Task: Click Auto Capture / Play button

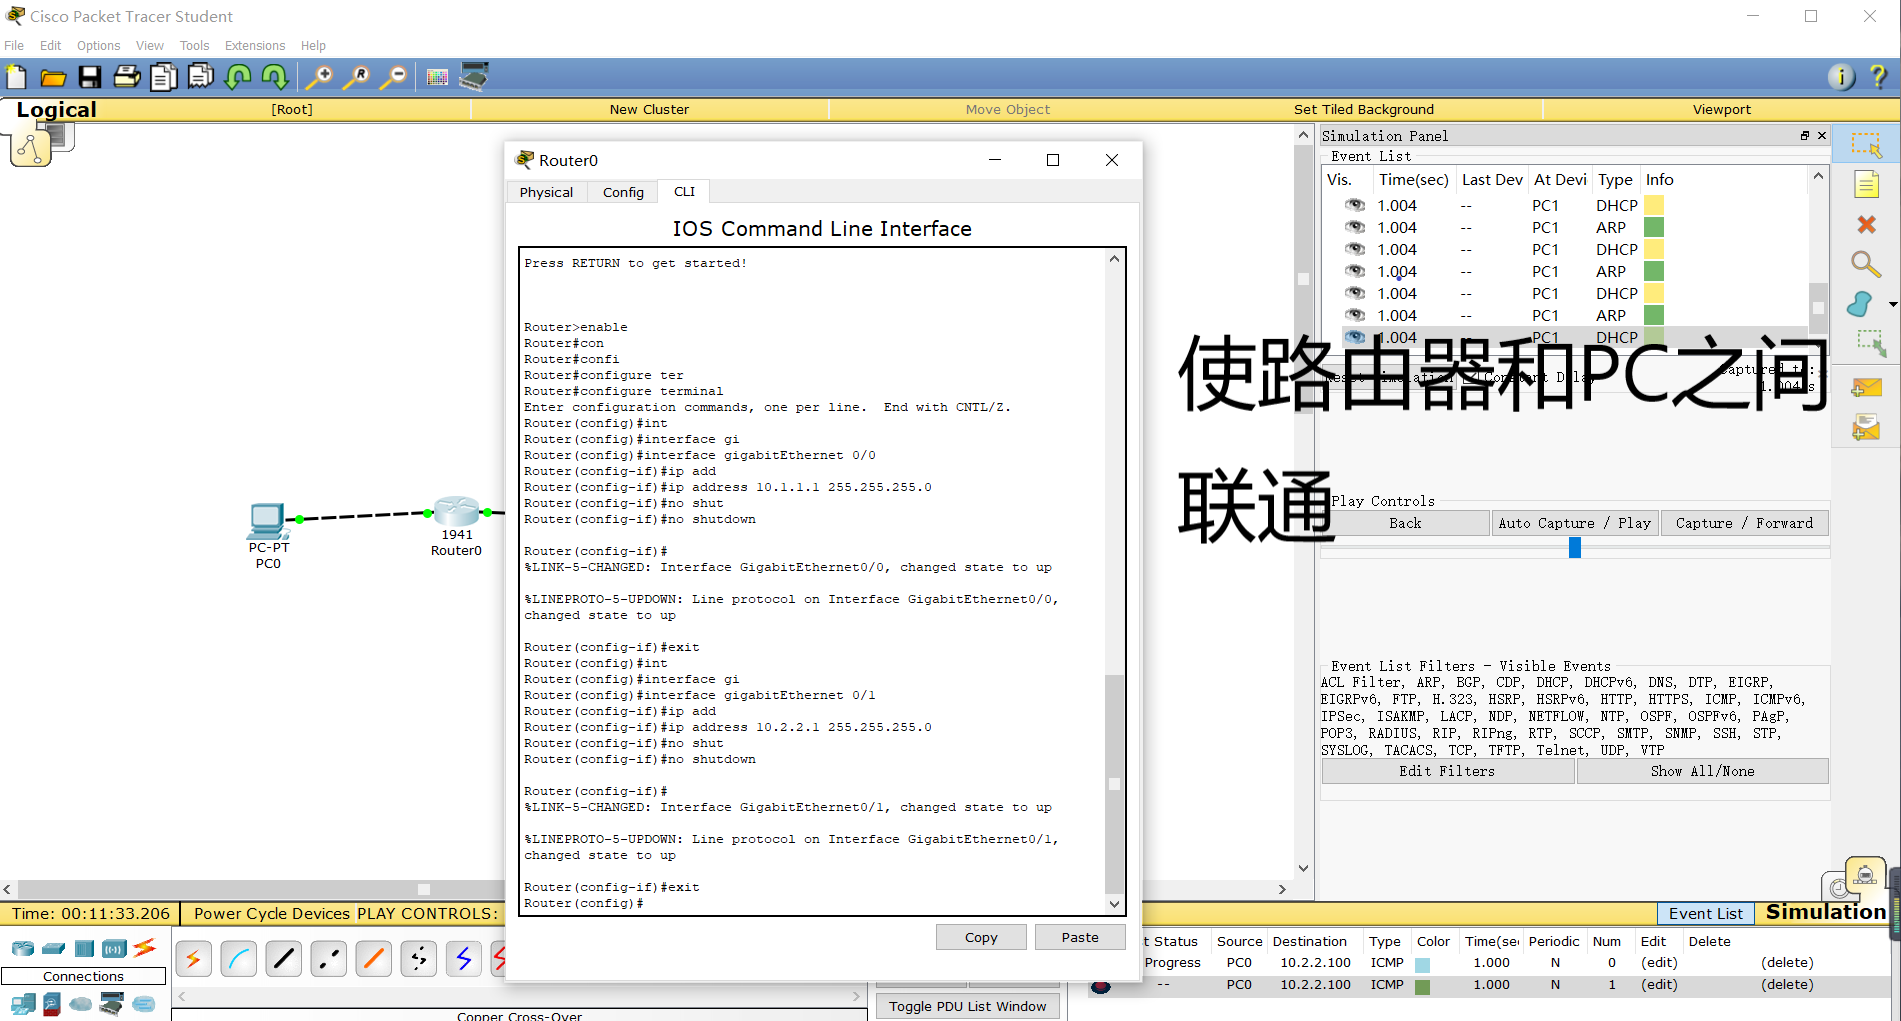Action: tap(1574, 523)
